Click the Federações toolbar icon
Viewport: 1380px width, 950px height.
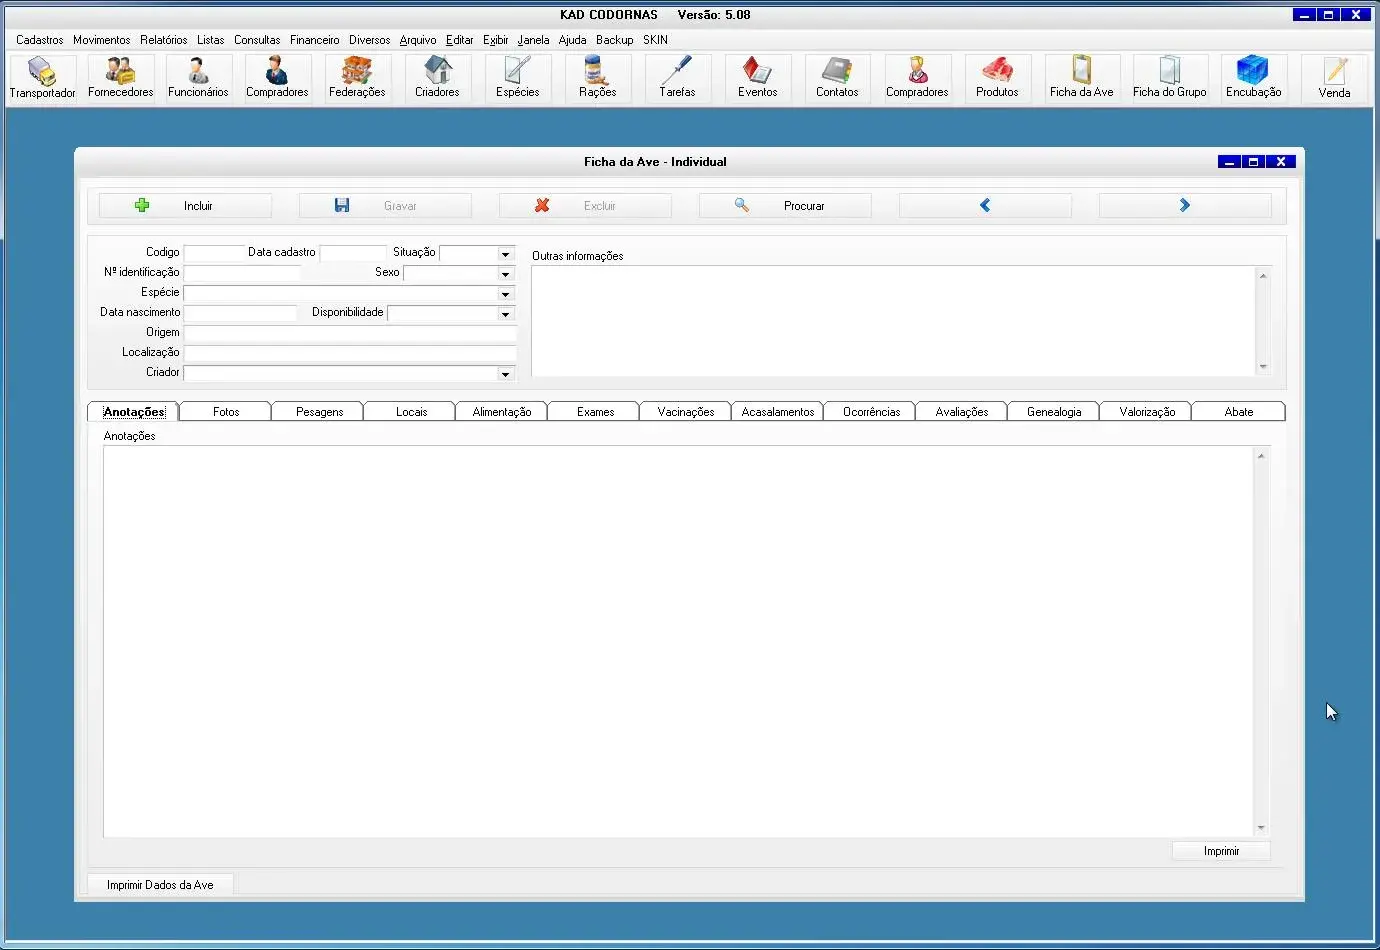(x=357, y=78)
